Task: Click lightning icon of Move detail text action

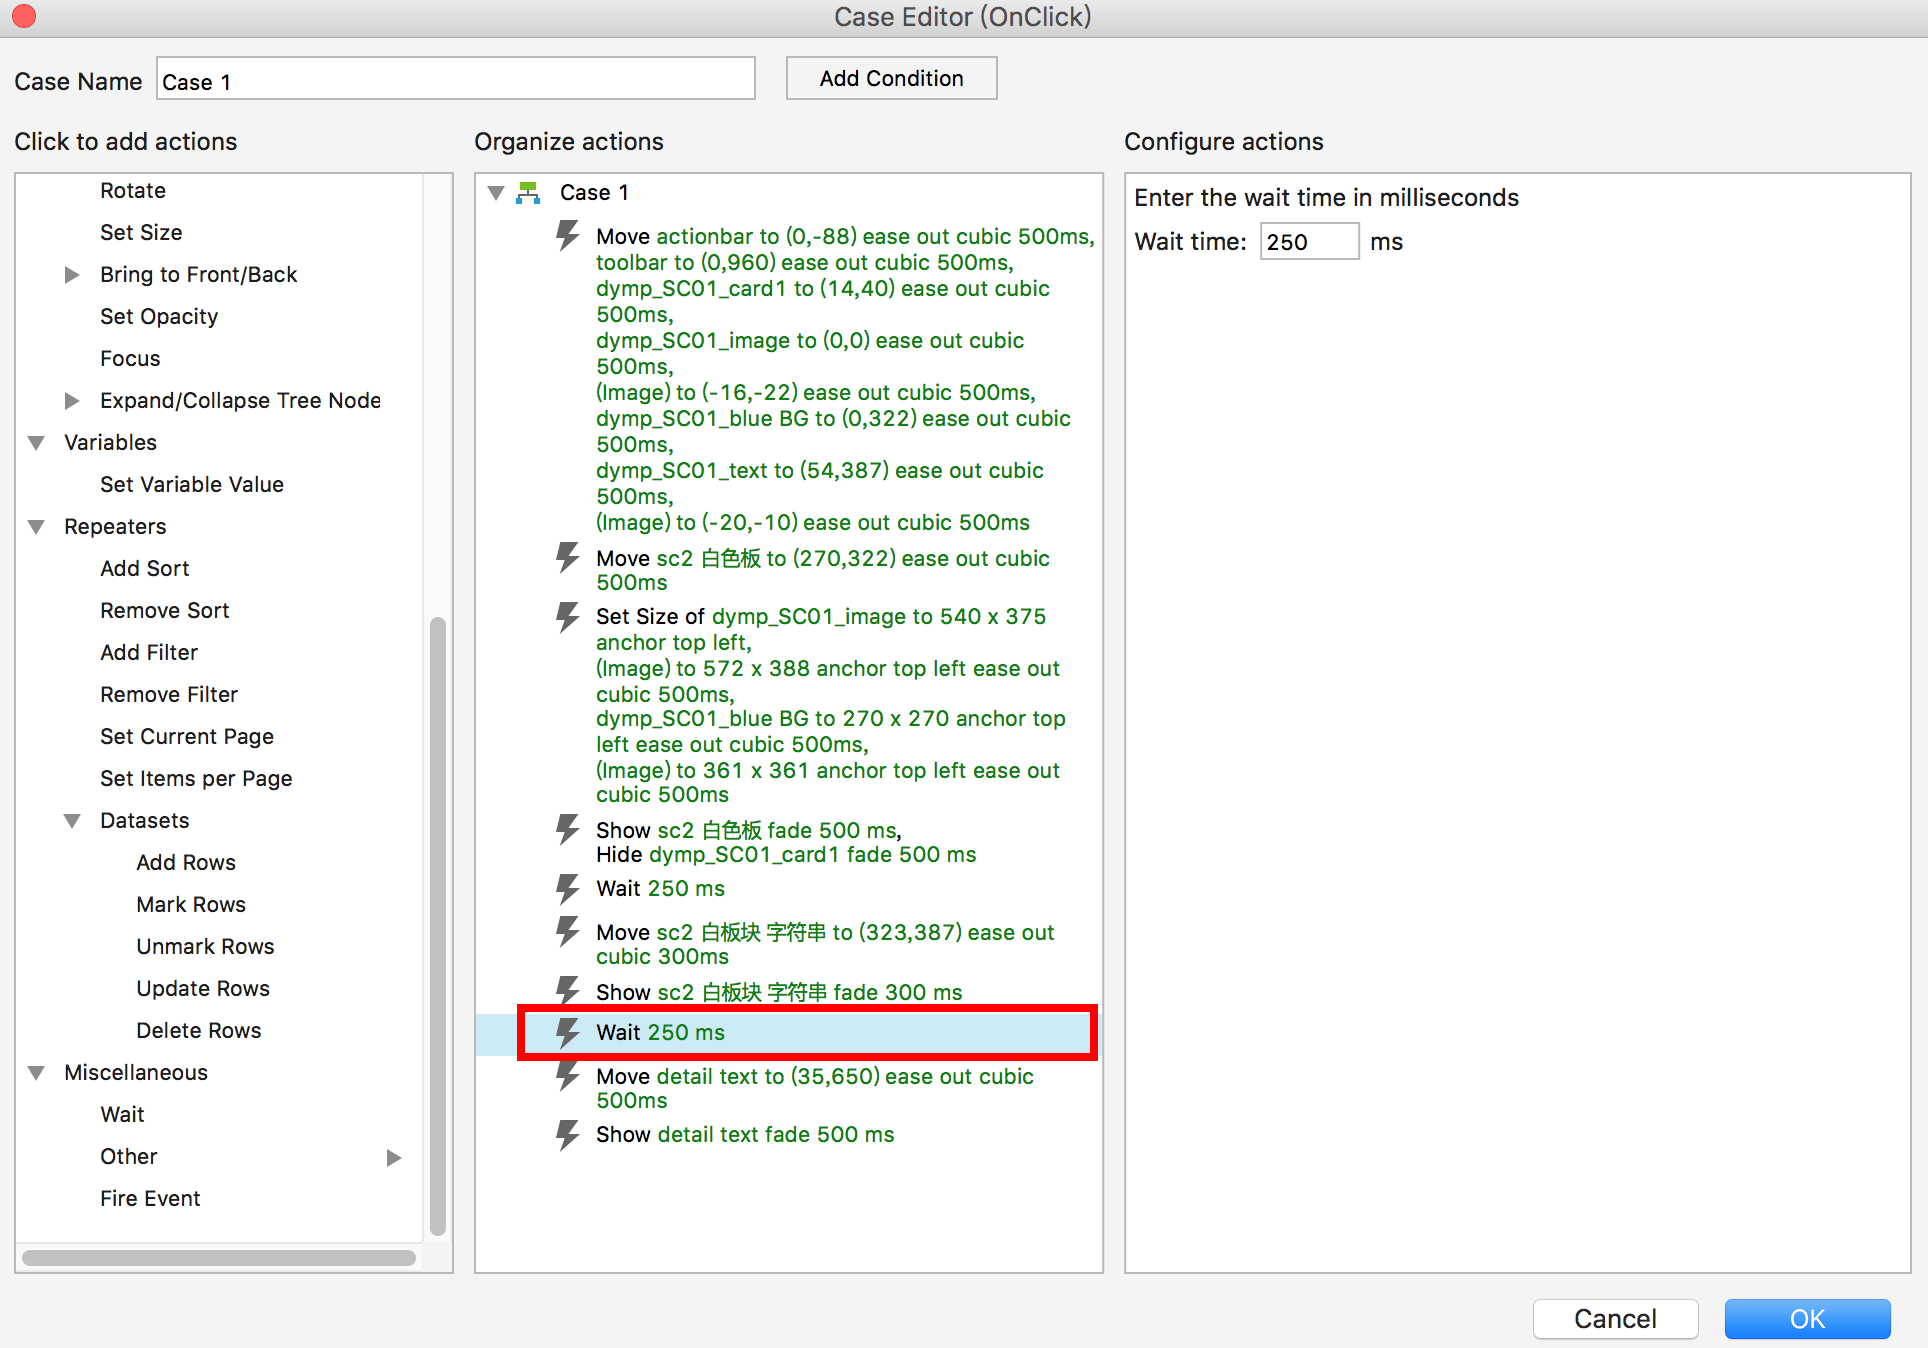Action: [x=568, y=1076]
